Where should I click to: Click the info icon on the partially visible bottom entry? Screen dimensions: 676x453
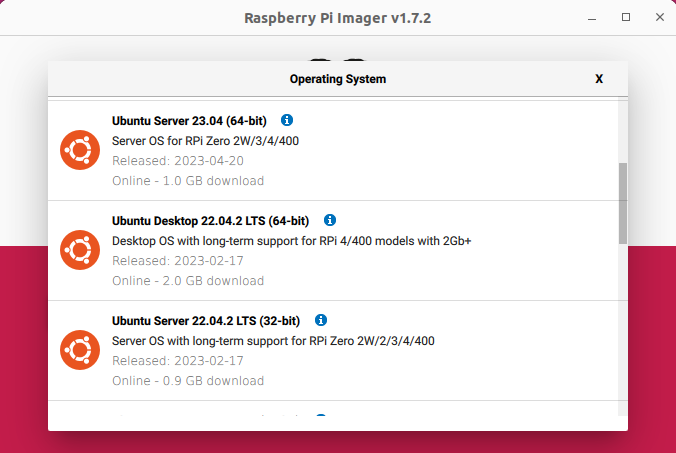(x=320, y=416)
